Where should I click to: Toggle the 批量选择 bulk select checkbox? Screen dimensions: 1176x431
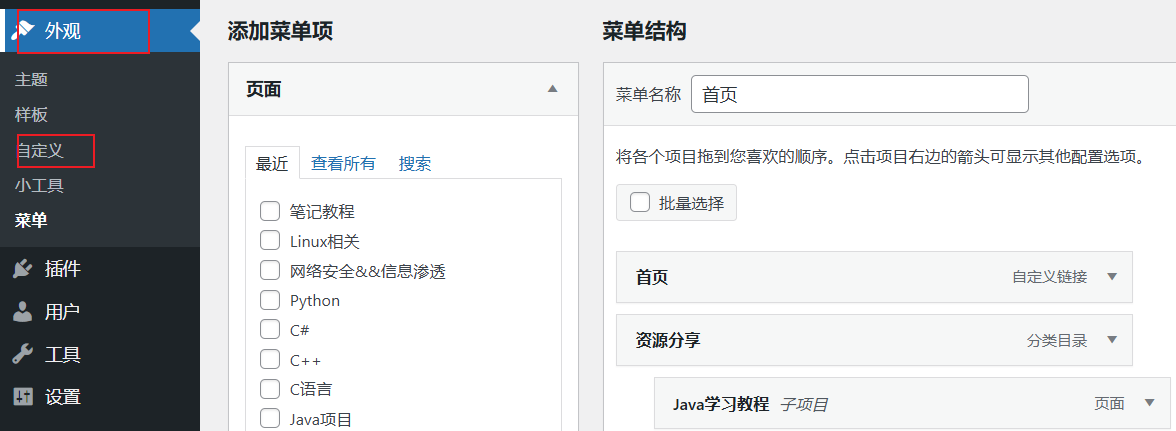coord(640,203)
